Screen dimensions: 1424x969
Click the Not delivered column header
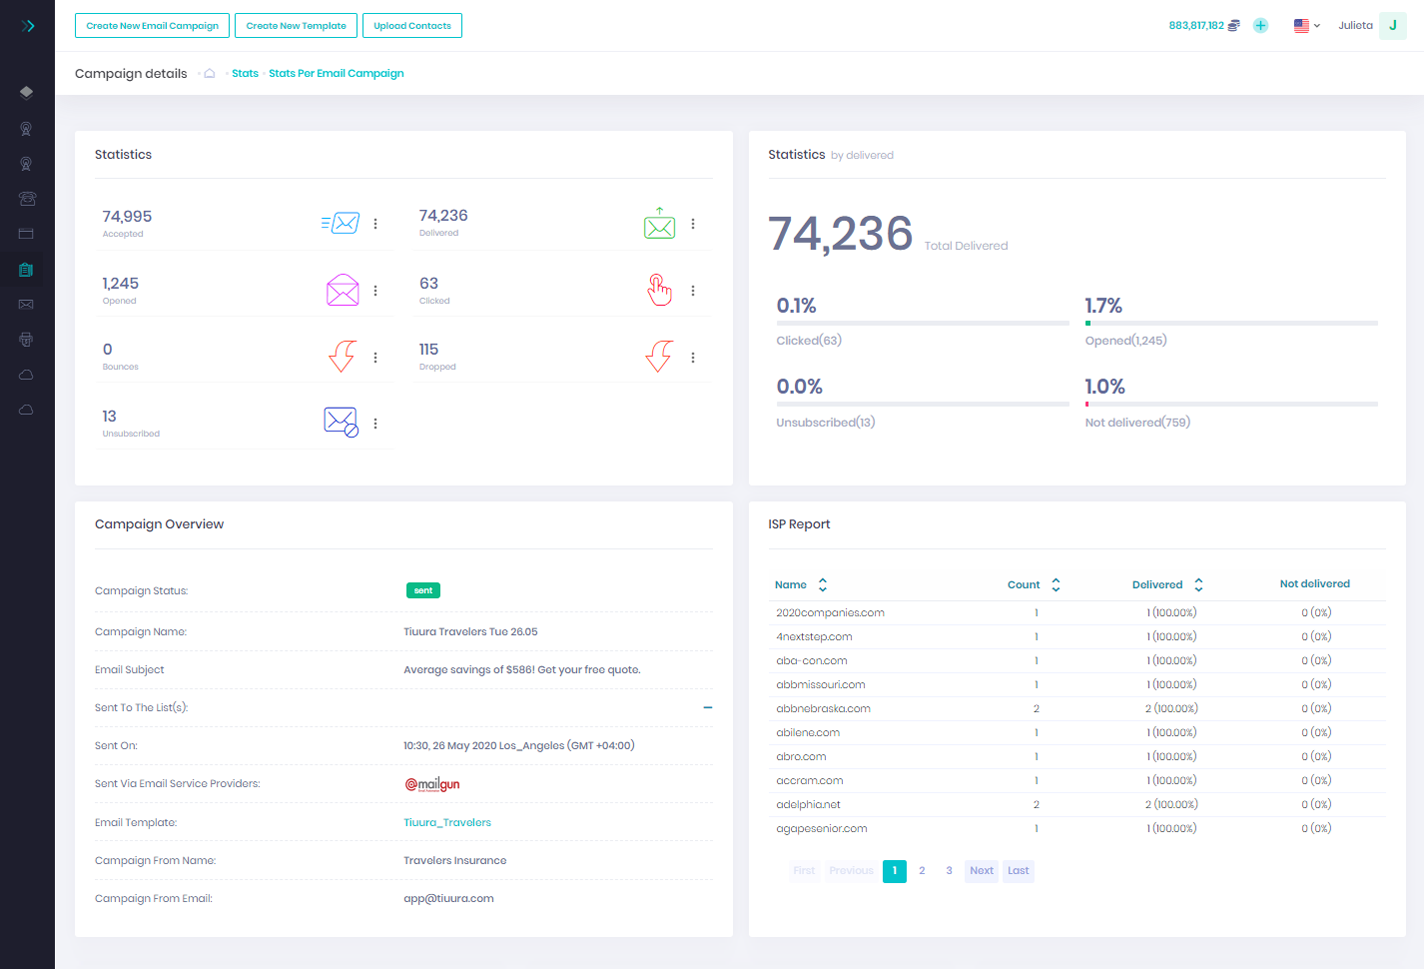[x=1315, y=584]
